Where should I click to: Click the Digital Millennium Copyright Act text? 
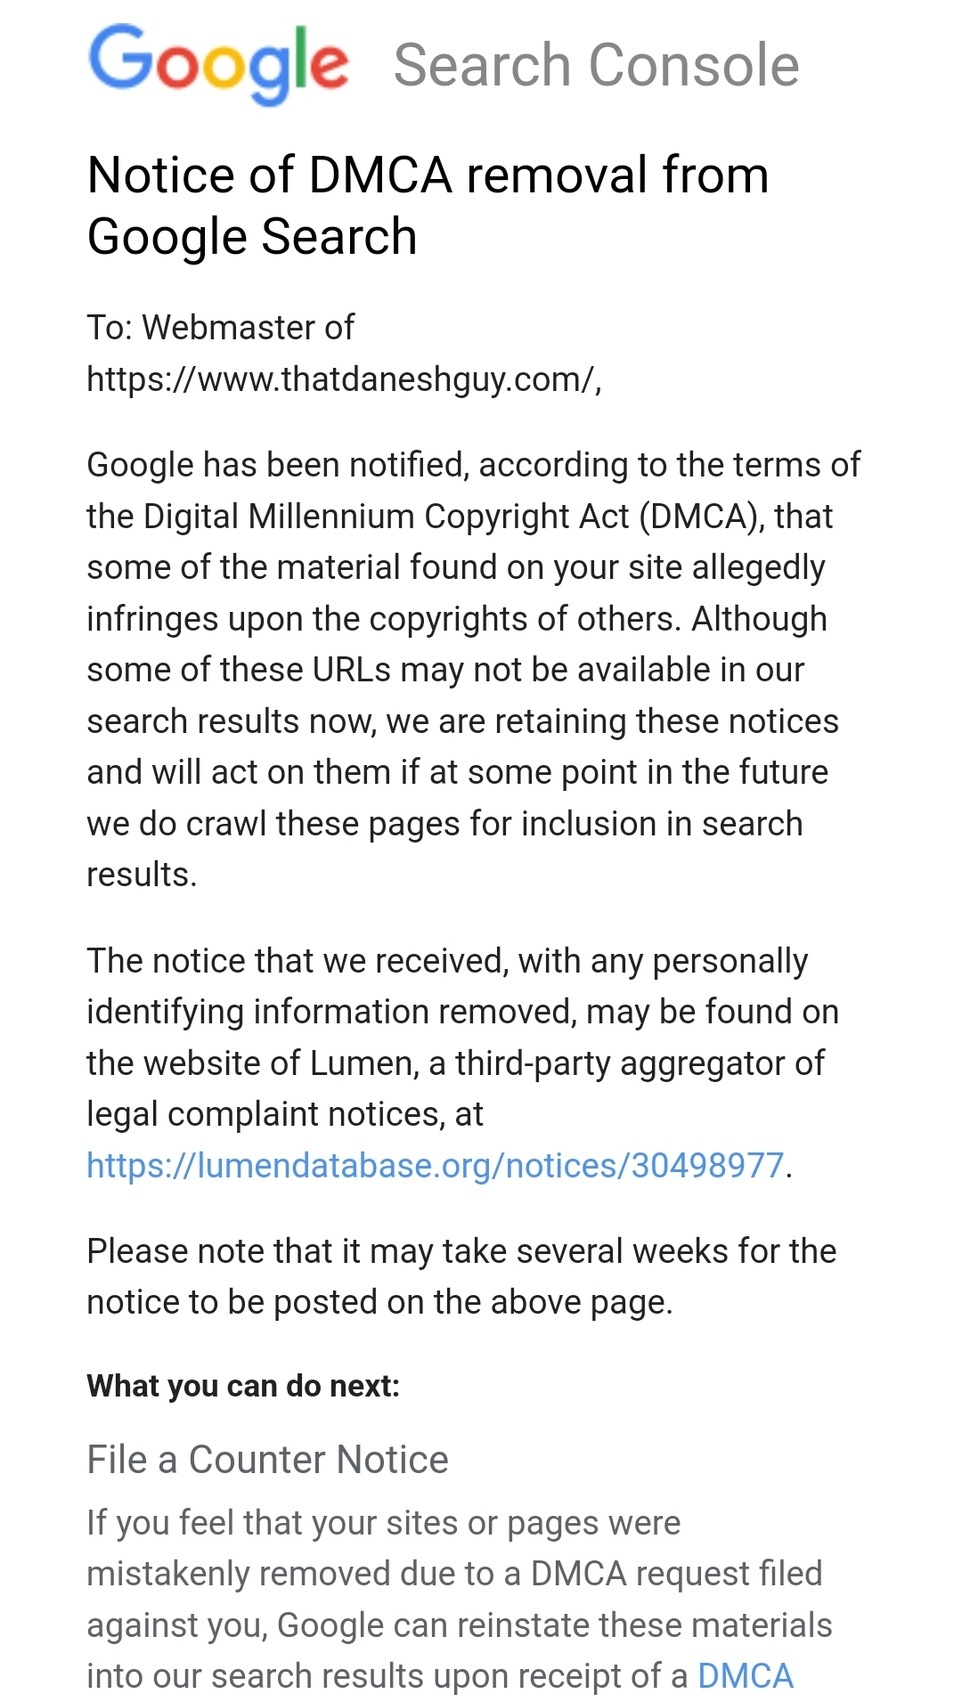click(x=386, y=516)
